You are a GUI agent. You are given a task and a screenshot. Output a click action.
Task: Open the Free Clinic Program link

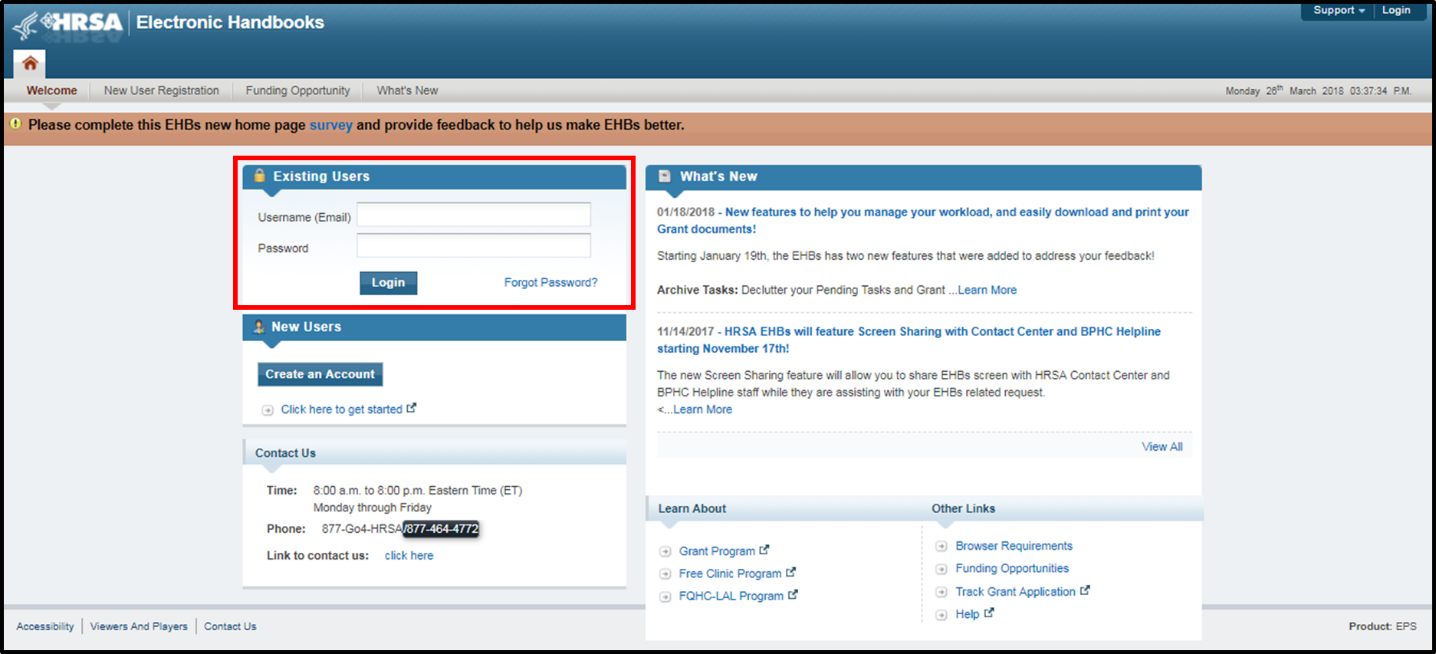click(730, 574)
